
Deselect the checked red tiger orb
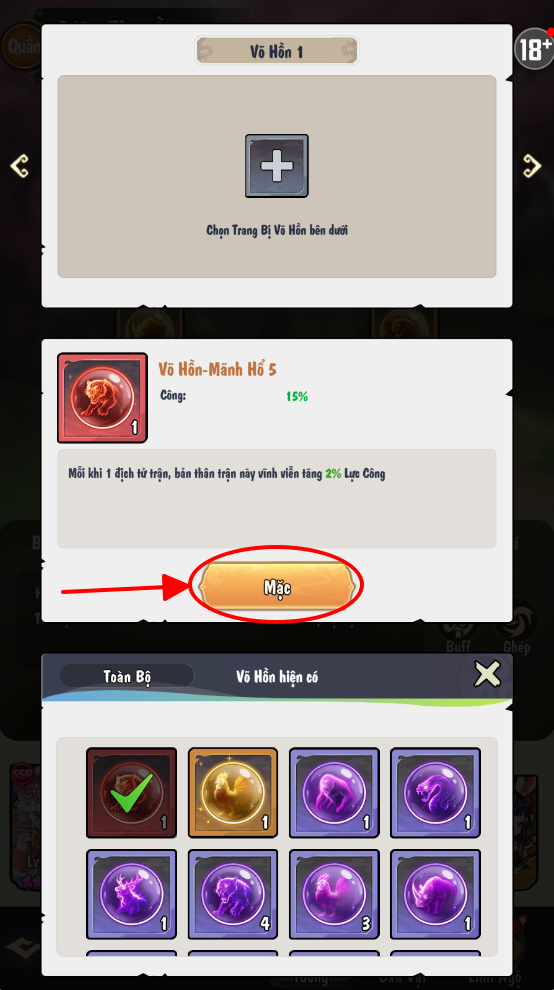click(131, 792)
